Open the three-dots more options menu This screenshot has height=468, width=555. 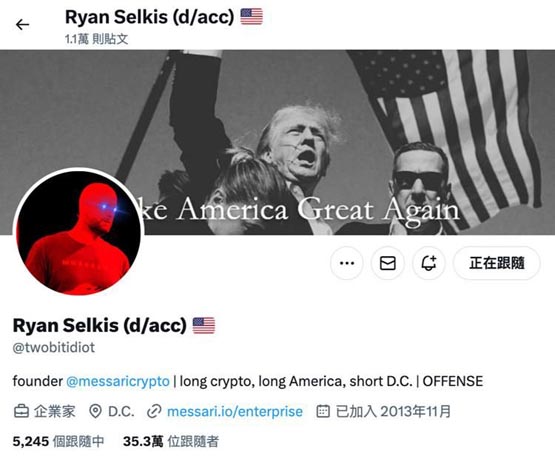pos(347,263)
